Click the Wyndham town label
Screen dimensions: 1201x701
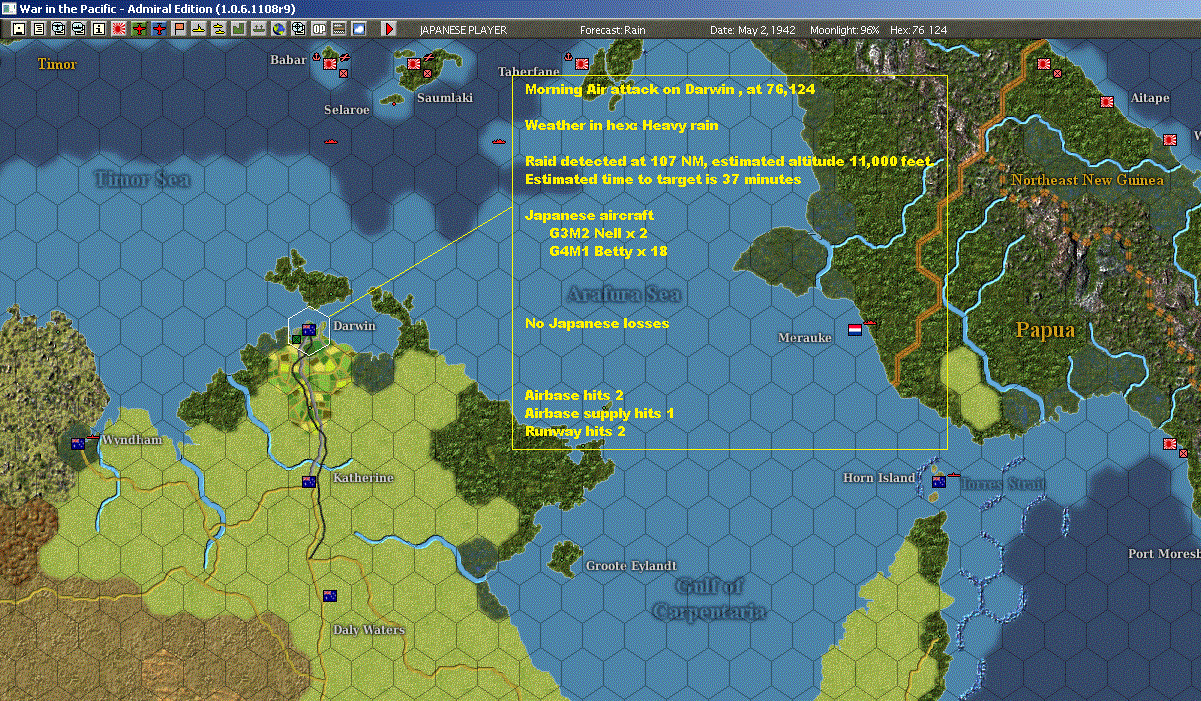(132, 440)
